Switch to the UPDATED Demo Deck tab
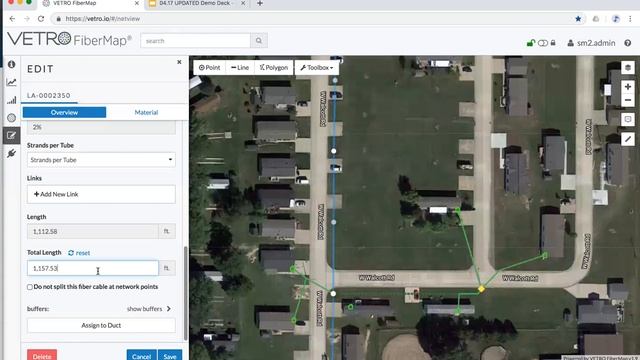The image size is (640, 360). click(x=195, y=3)
